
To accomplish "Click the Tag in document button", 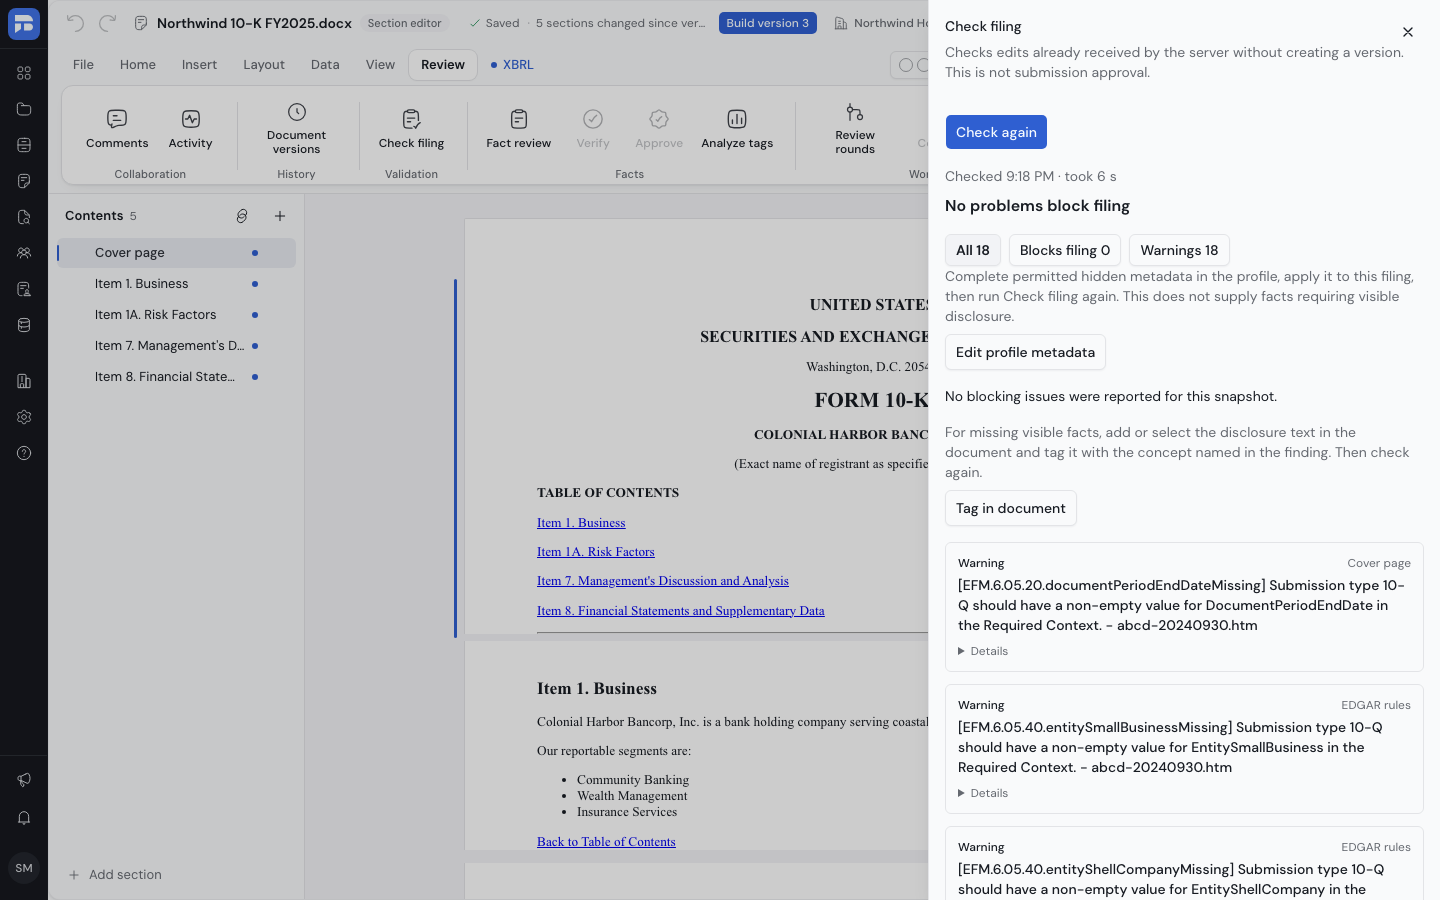I will pos(1011,508).
